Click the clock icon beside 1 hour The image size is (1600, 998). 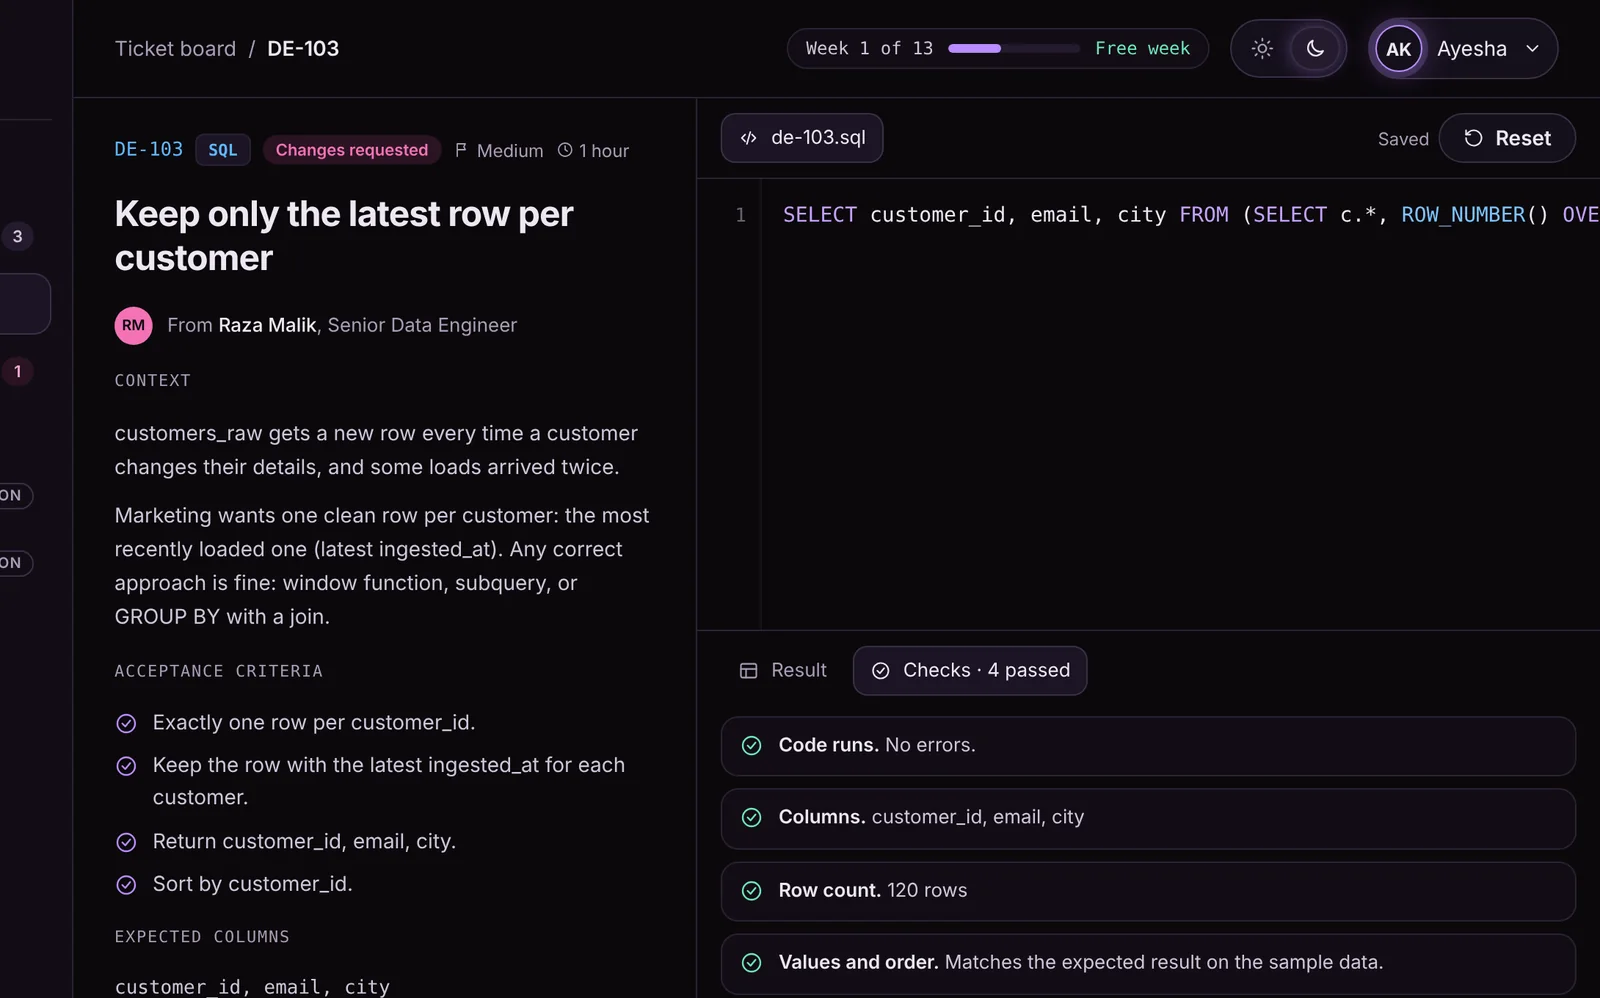565,150
